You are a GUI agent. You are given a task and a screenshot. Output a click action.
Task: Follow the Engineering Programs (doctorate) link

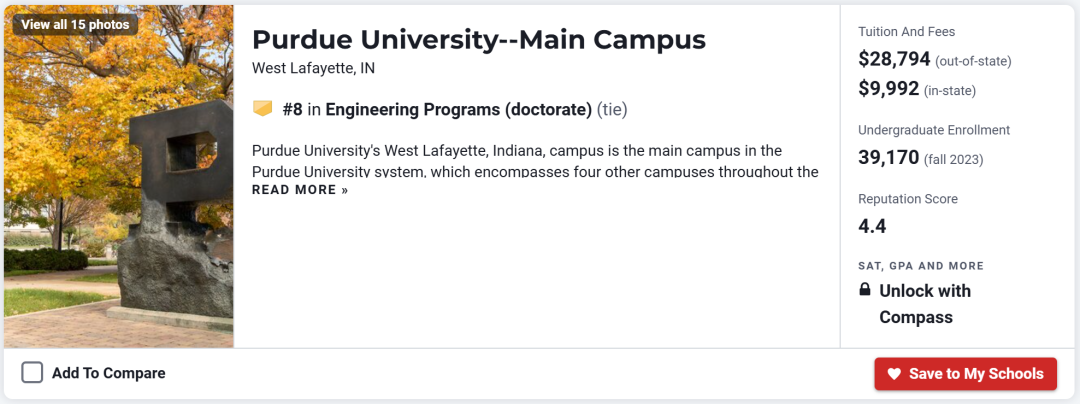tap(459, 109)
